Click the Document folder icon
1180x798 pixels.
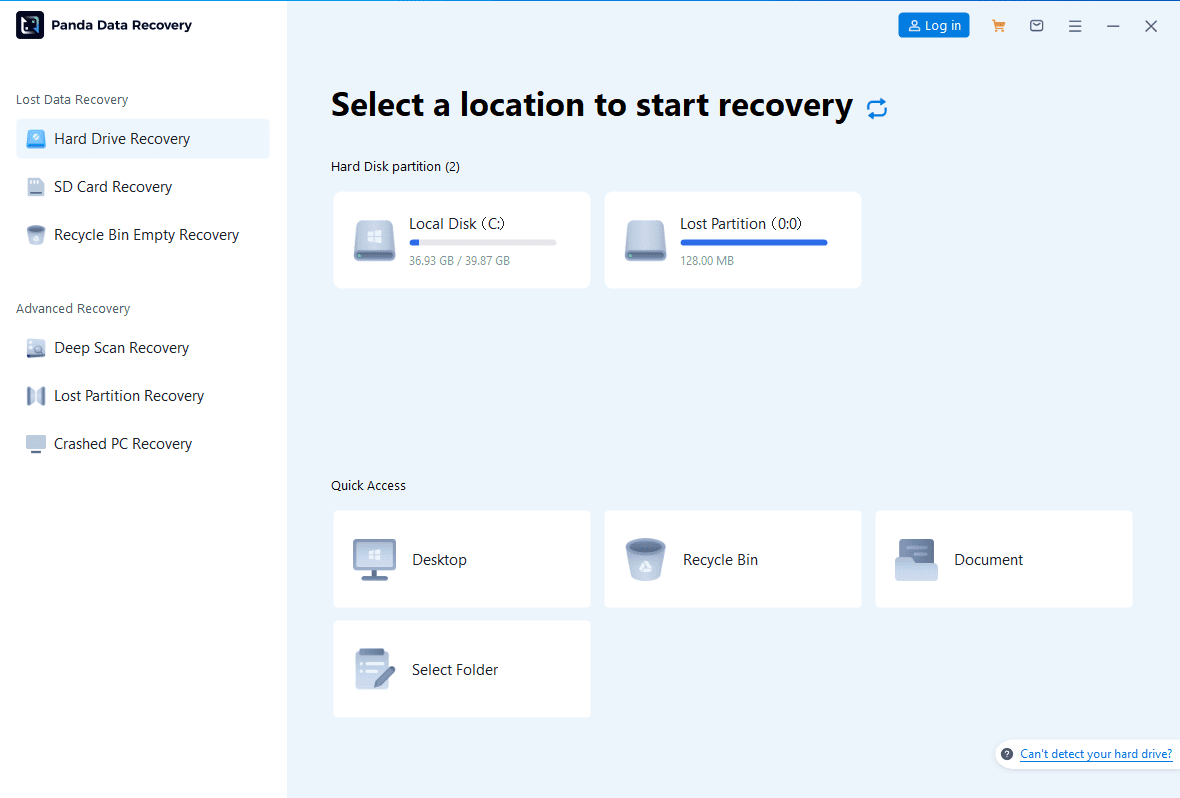point(916,559)
